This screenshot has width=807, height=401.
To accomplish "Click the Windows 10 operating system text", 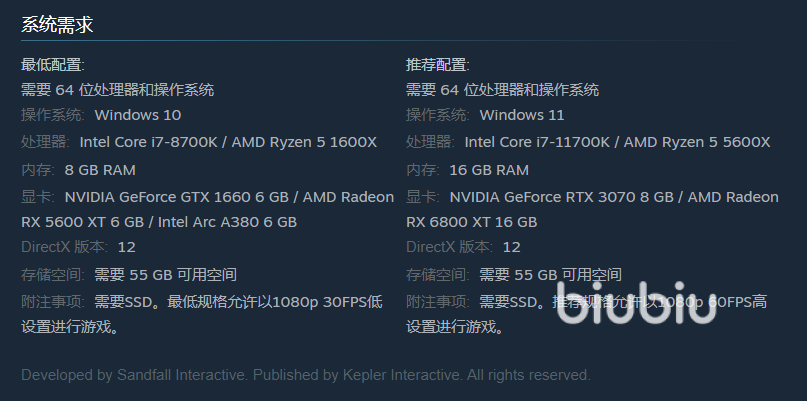I will (x=138, y=115).
